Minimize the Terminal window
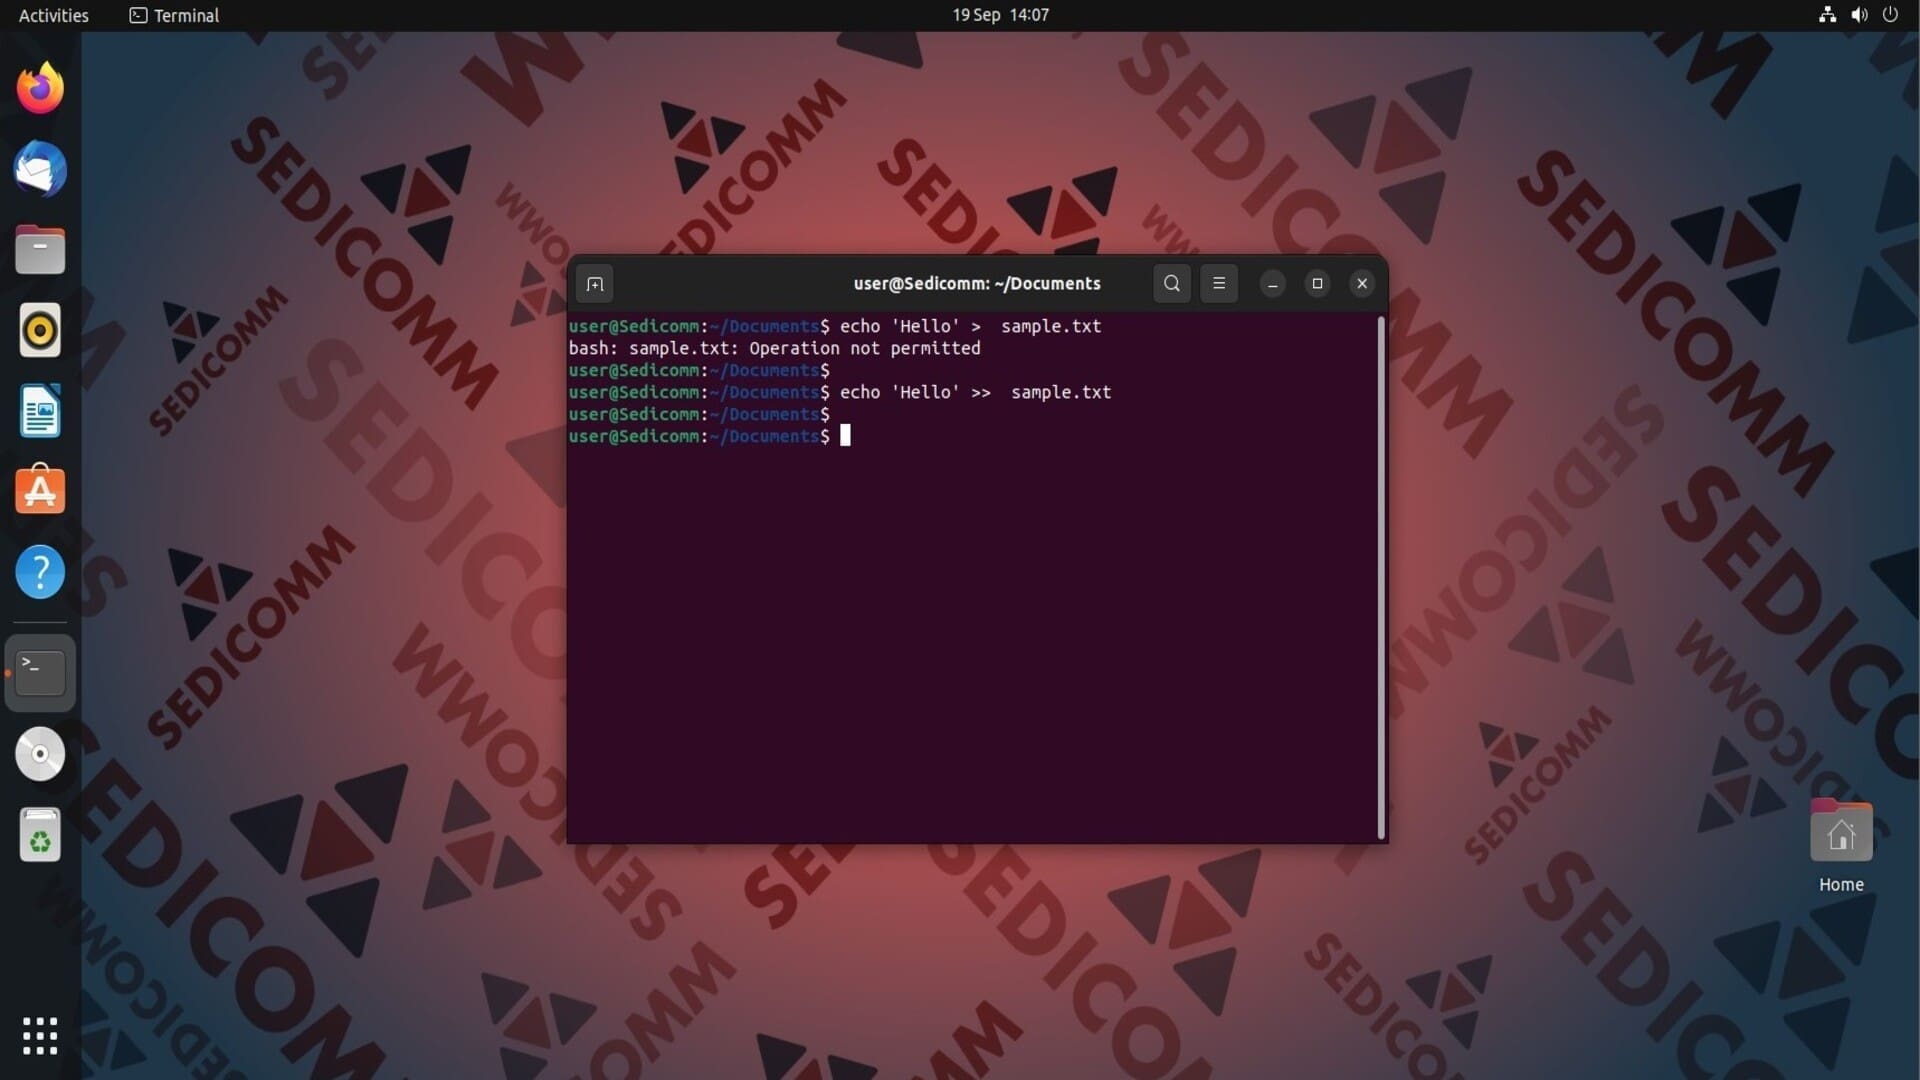Viewport: 1920px width, 1080px height. pos(1273,284)
